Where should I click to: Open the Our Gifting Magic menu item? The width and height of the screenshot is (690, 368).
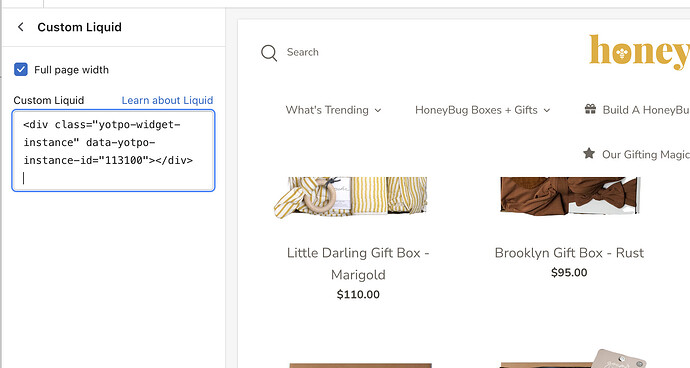[x=646, y=155]
